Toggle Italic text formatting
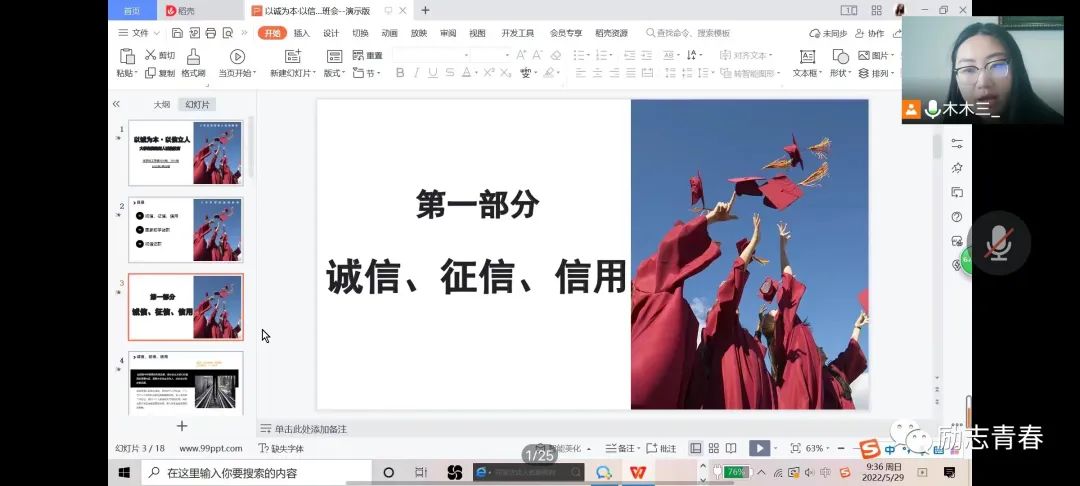This screenshot has height=486, width=1080. click(x=416, y=73)
